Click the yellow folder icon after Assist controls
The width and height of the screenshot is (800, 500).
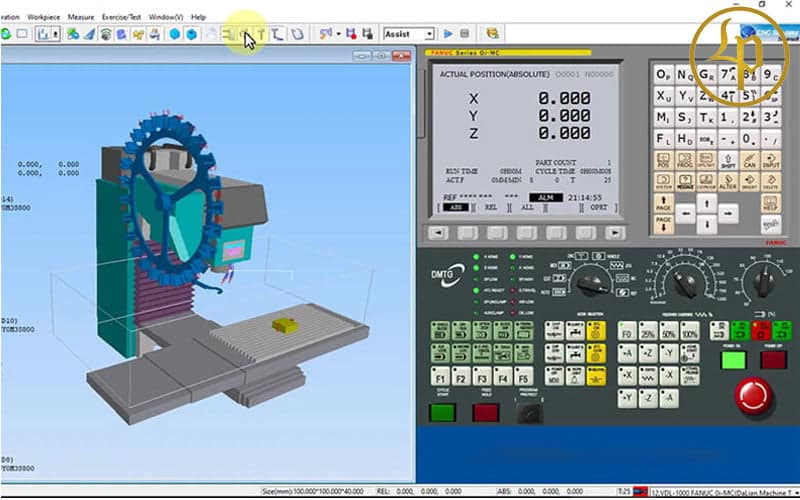(492, 34)
